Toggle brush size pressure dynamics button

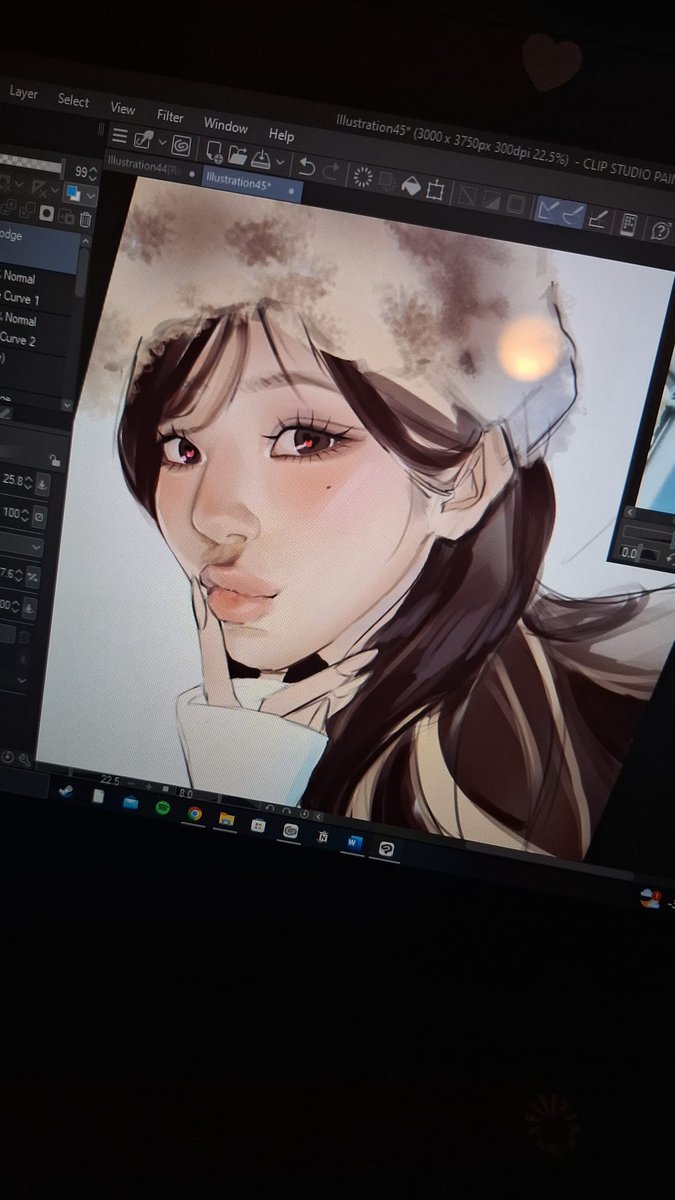tap(42, 484)
